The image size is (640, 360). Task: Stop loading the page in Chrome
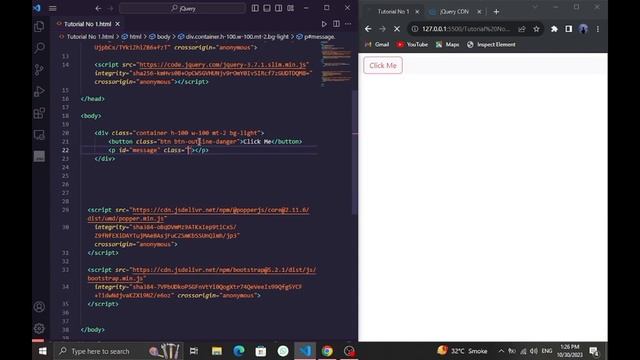[x=397, y=29]
